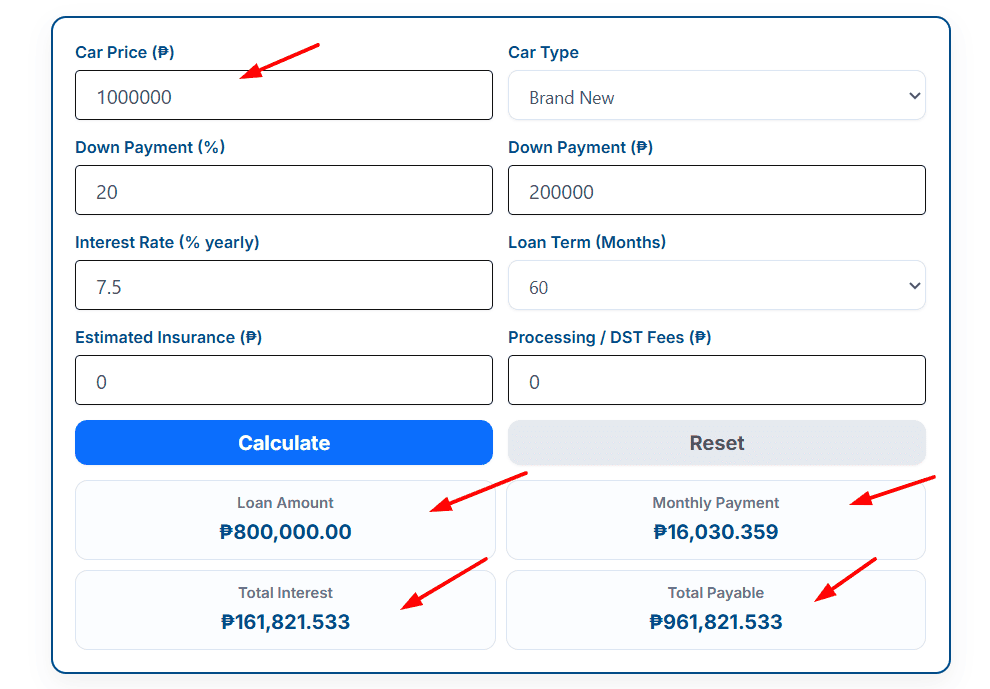
Task: Click the Total Interest result card
Action: pyautogui.click(x=284, y=609)
